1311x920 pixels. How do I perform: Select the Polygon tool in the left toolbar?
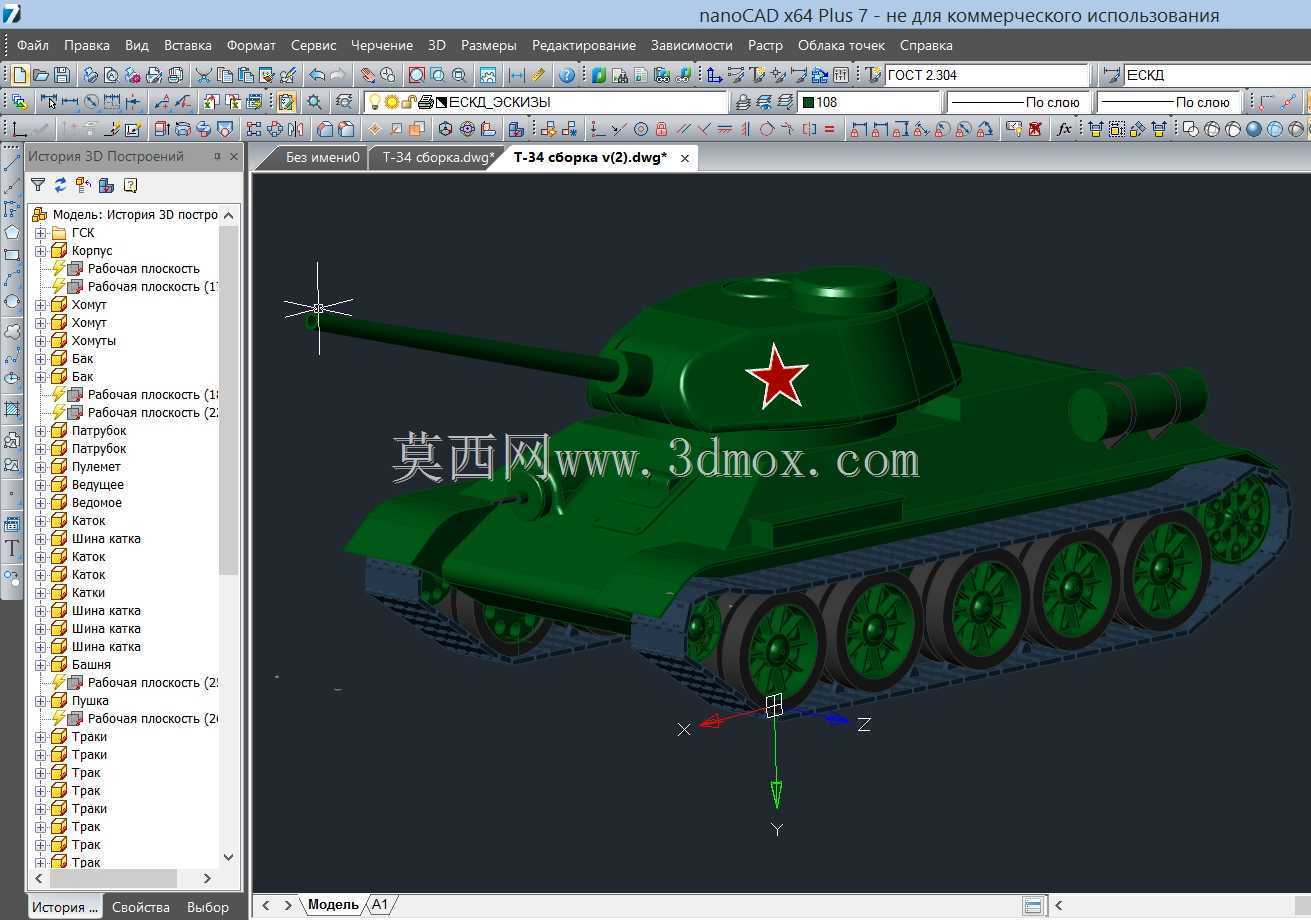pyautogui.click(x=12, y=232)
